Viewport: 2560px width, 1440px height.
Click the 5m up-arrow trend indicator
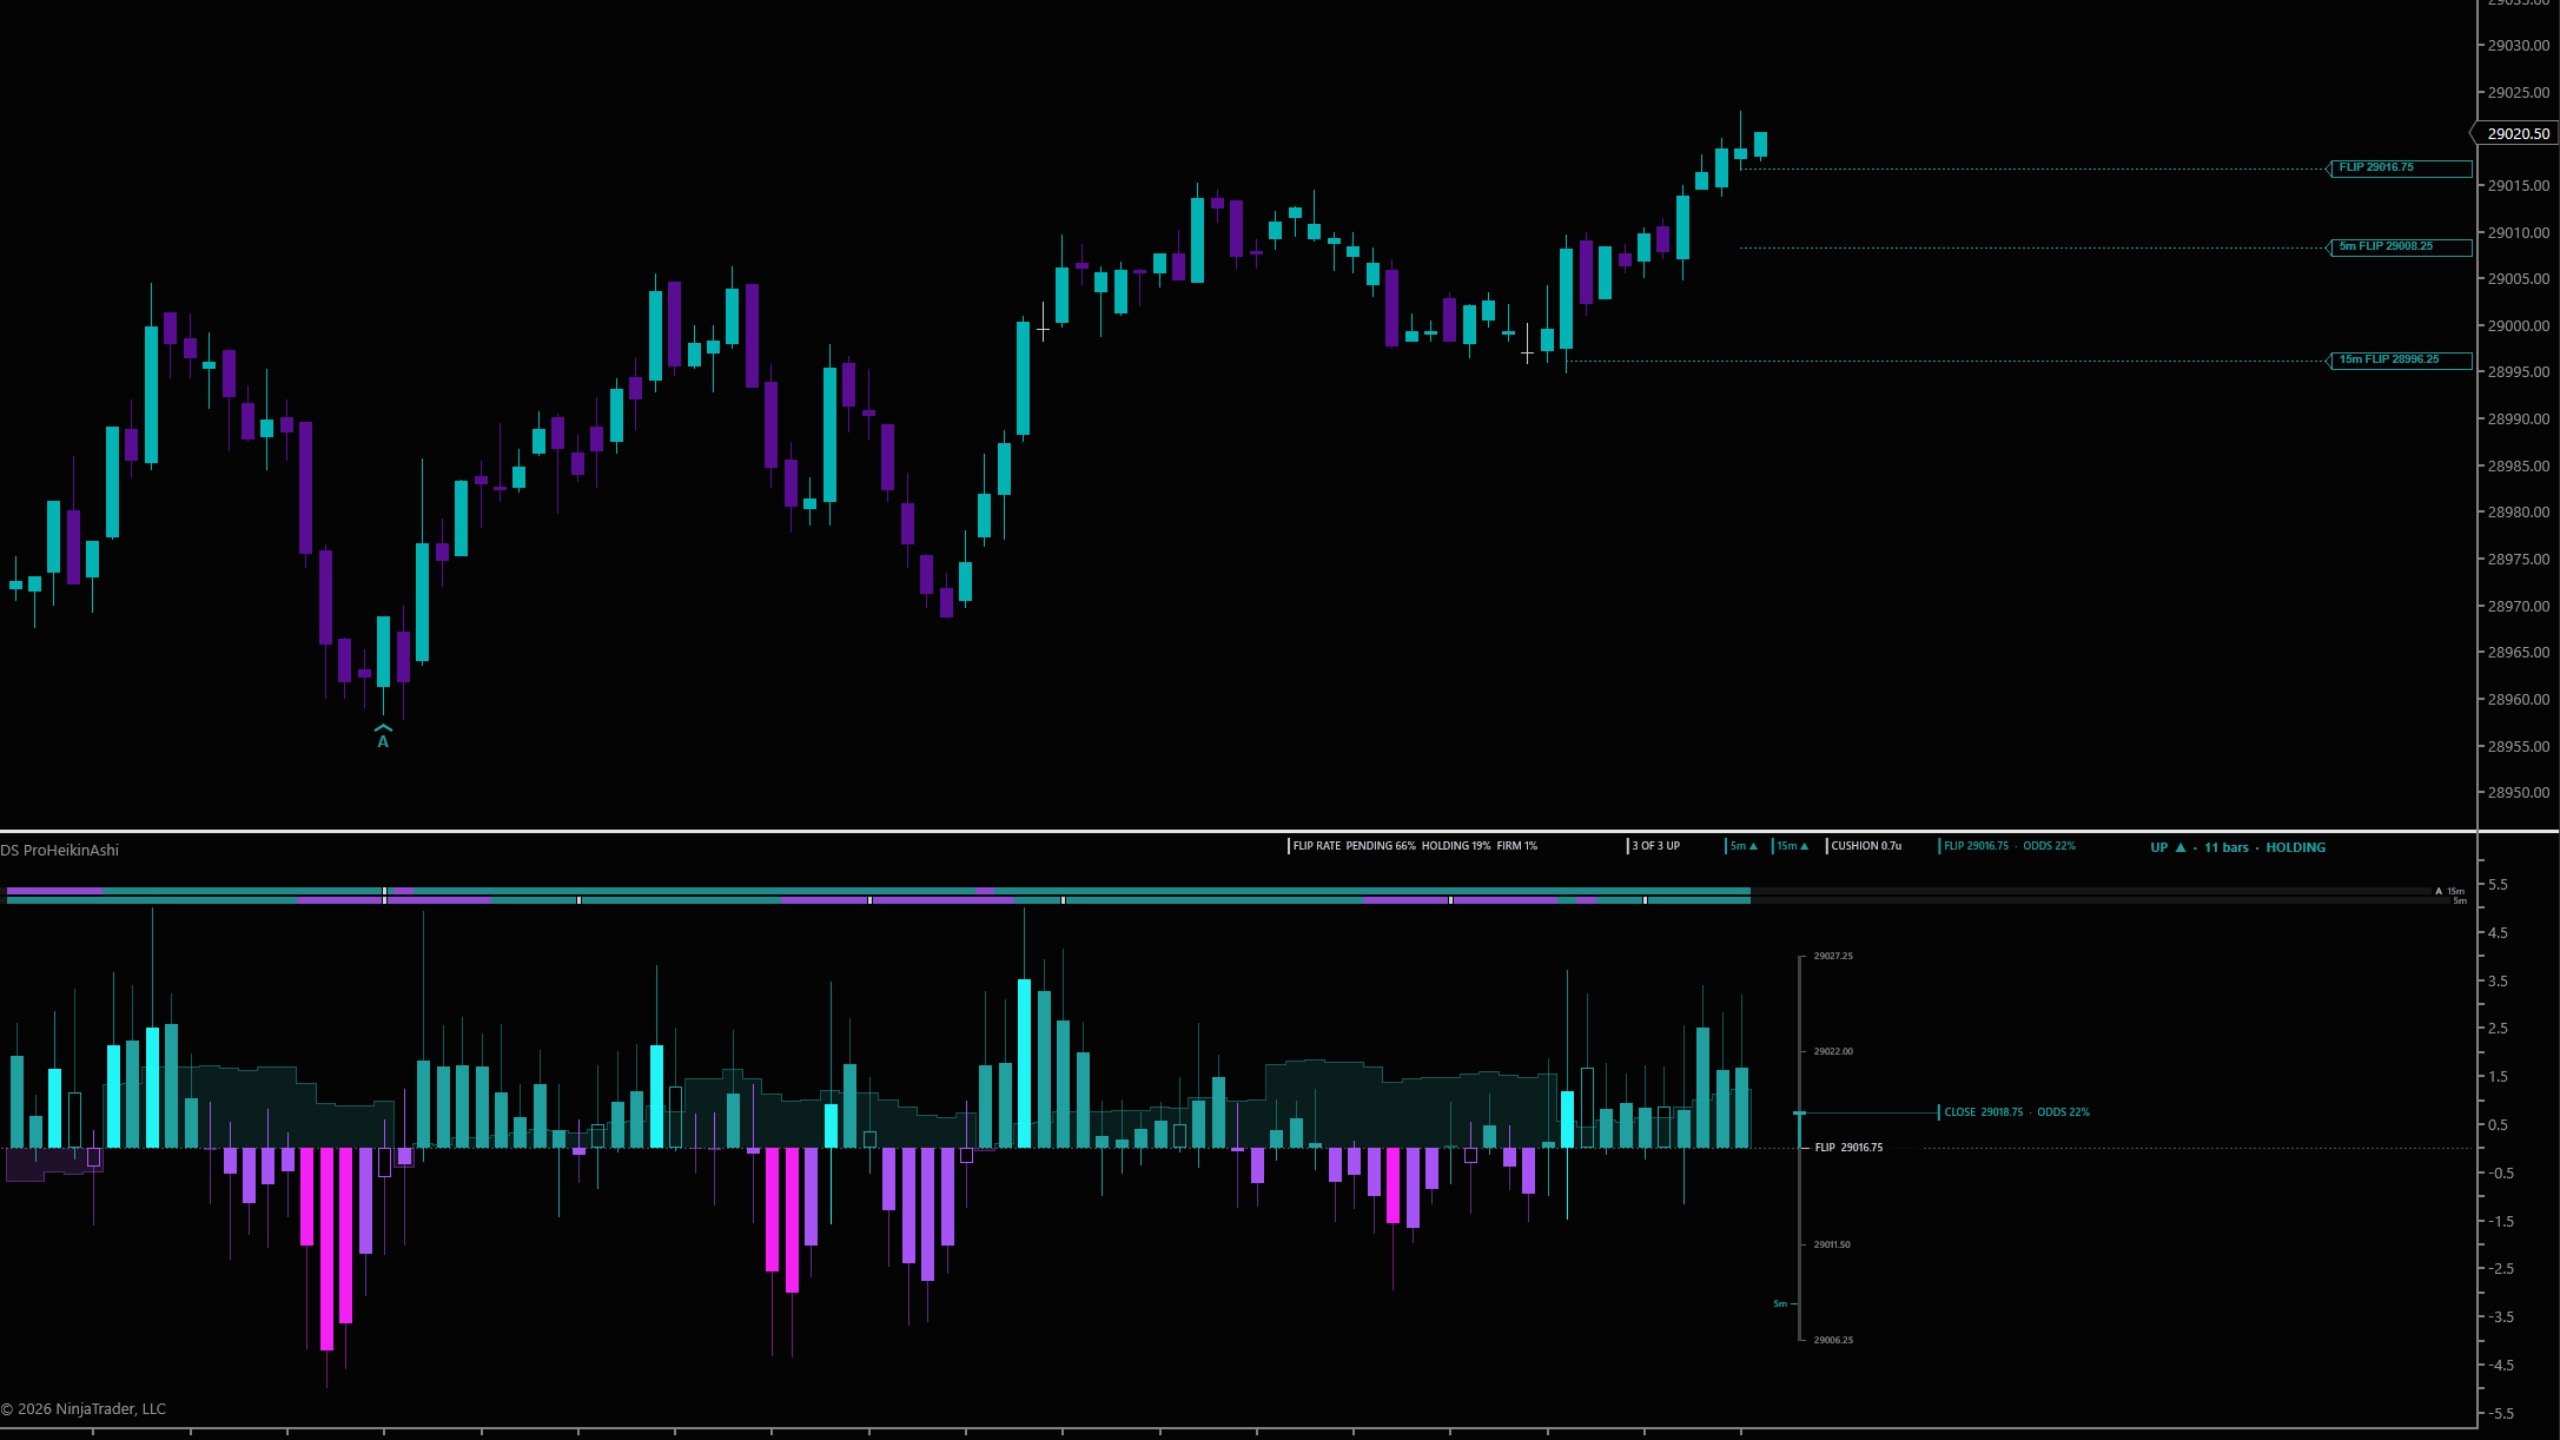[1743, 846]
